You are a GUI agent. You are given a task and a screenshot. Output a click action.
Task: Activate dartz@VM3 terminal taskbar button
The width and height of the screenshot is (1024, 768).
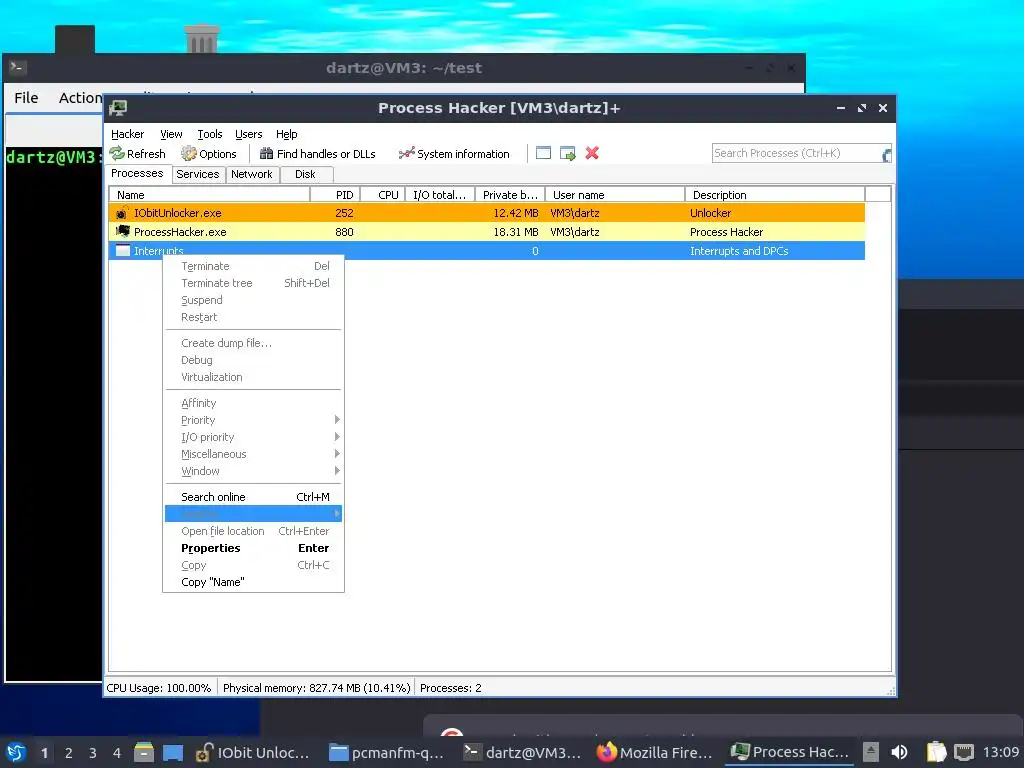[x=521, y=752]
